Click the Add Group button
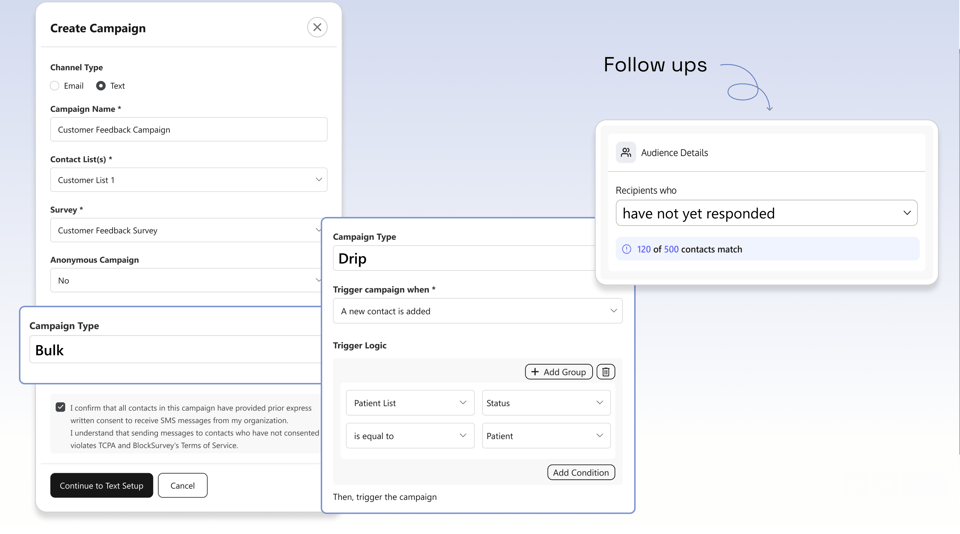Screen dimensions: 960x534 (x=558, y=372)
